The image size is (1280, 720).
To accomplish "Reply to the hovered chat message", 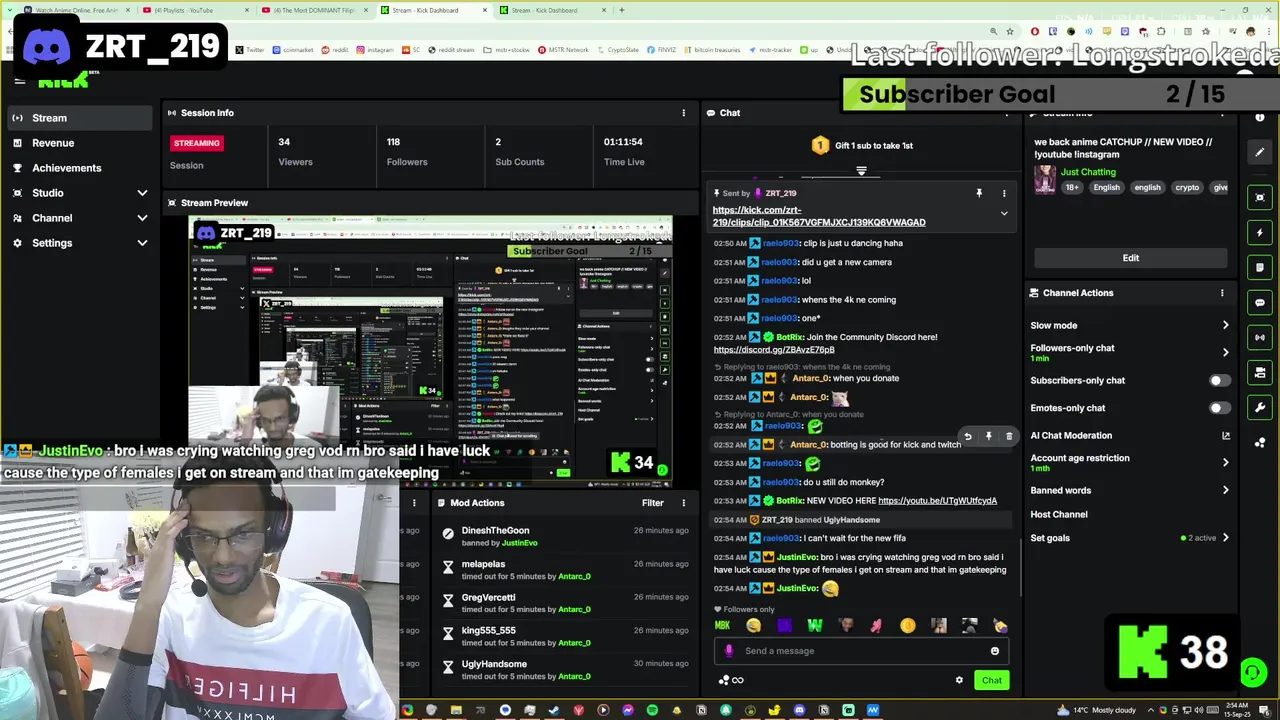I will point(967,437).
